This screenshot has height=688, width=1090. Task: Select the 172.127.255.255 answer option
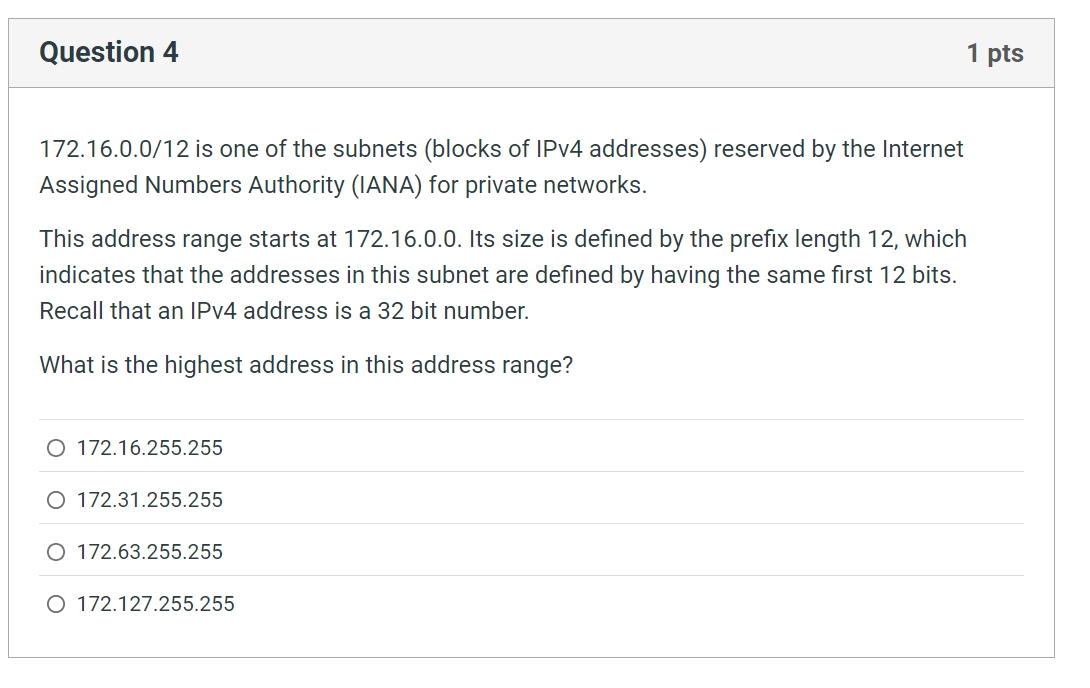tap(56, 604)
